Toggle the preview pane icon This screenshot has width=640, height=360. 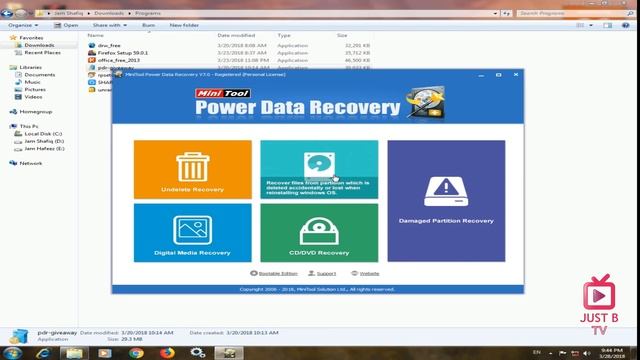tap(608, 25)
